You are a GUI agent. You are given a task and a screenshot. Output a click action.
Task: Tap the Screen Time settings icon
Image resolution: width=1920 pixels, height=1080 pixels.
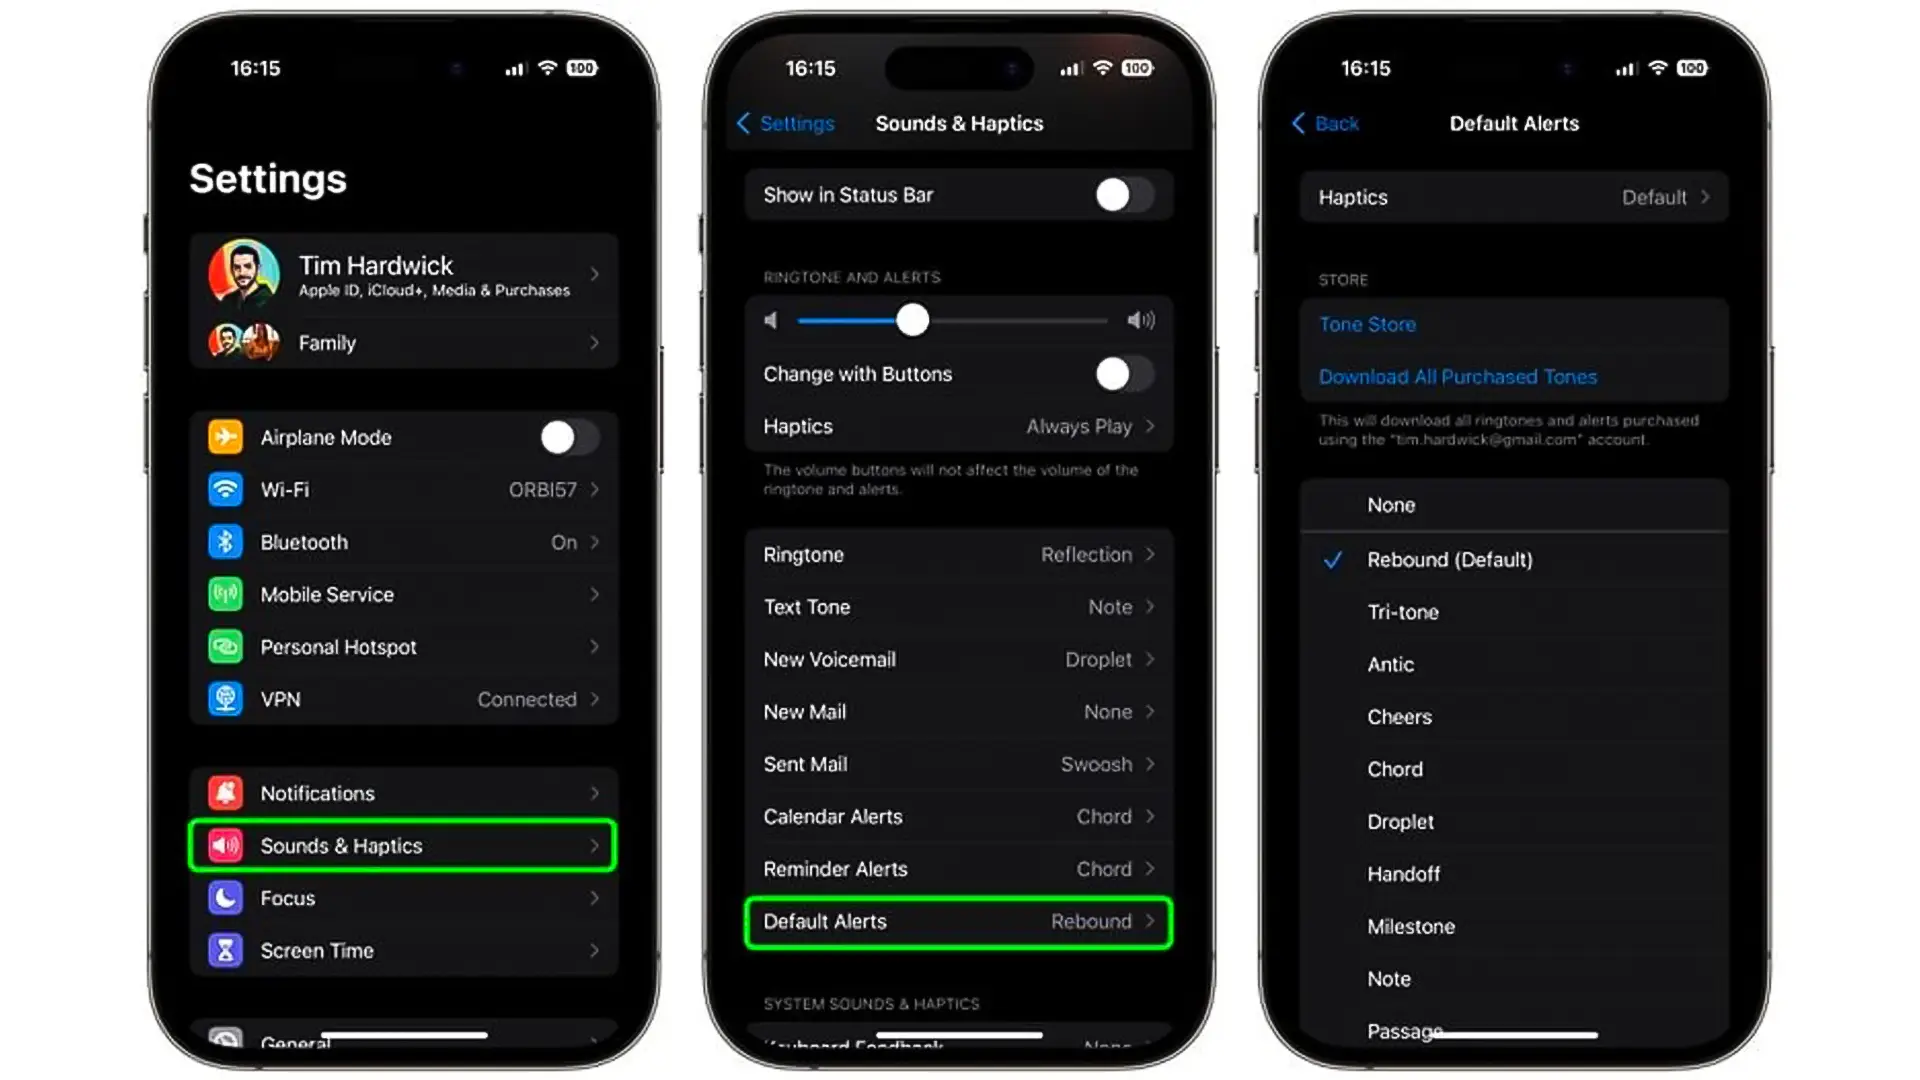[x=225, y=951]
